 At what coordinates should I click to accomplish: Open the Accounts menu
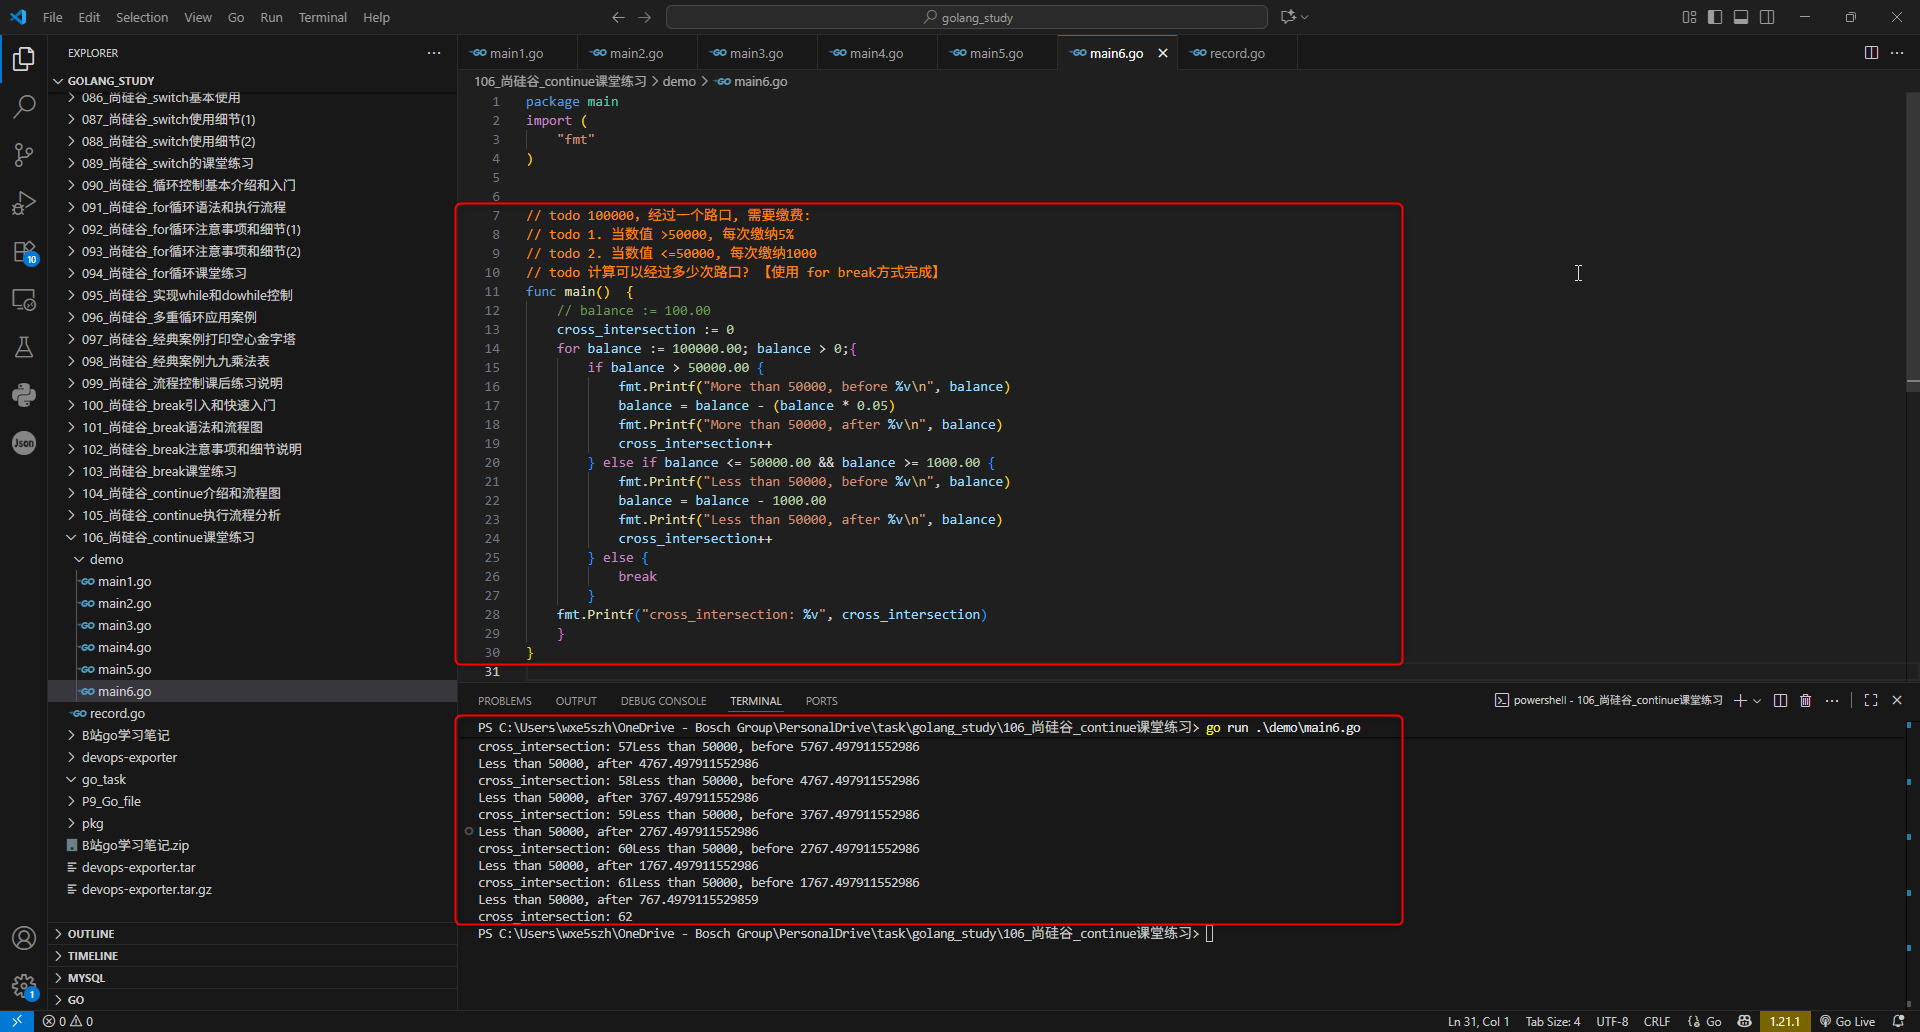pyautogui.click(x=24, y=938)
